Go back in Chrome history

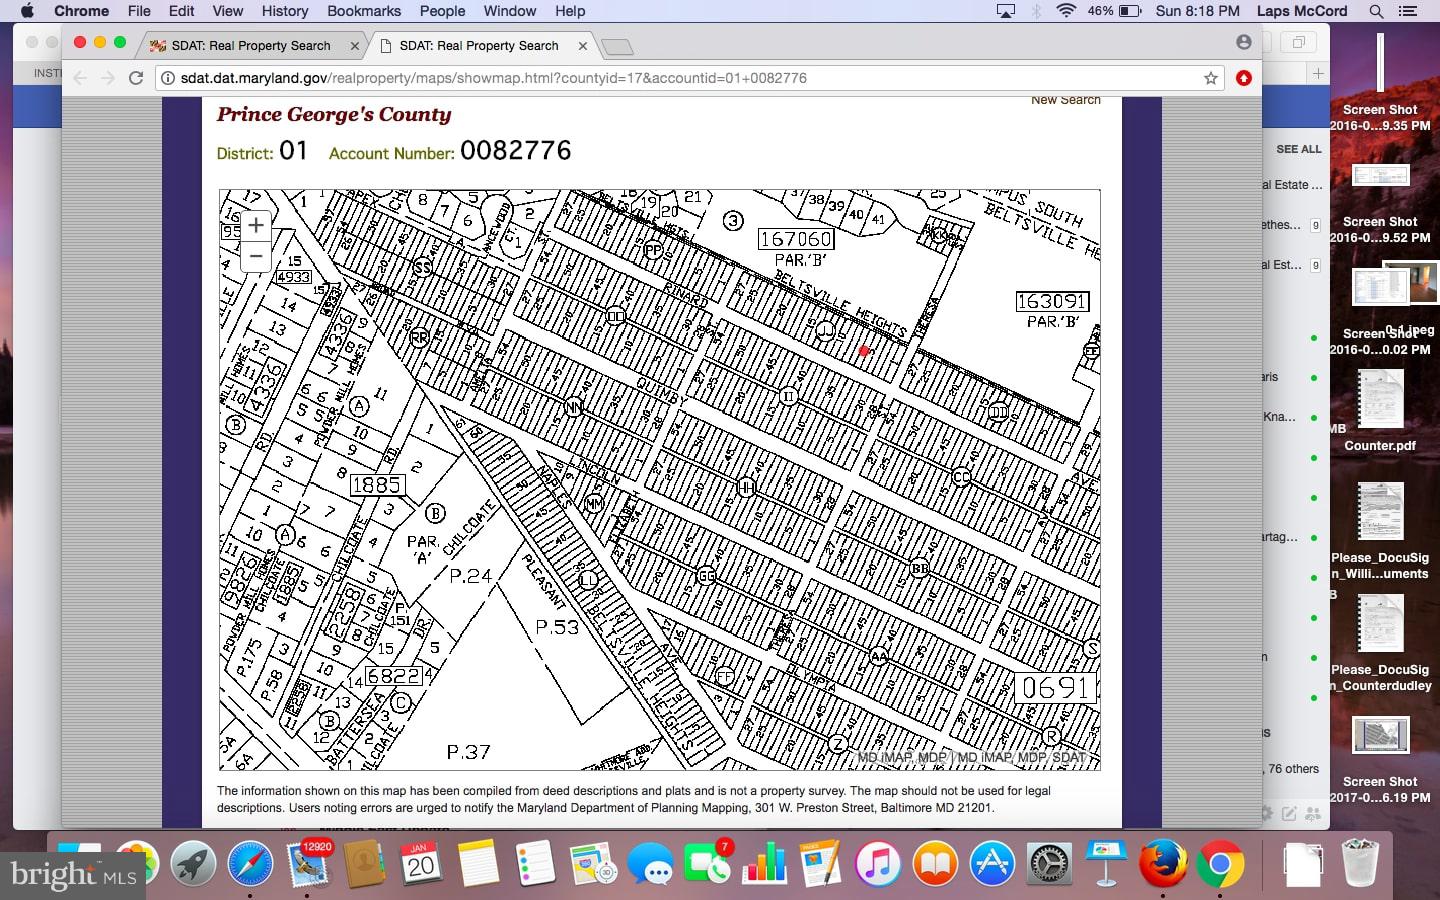click(81, 78)
